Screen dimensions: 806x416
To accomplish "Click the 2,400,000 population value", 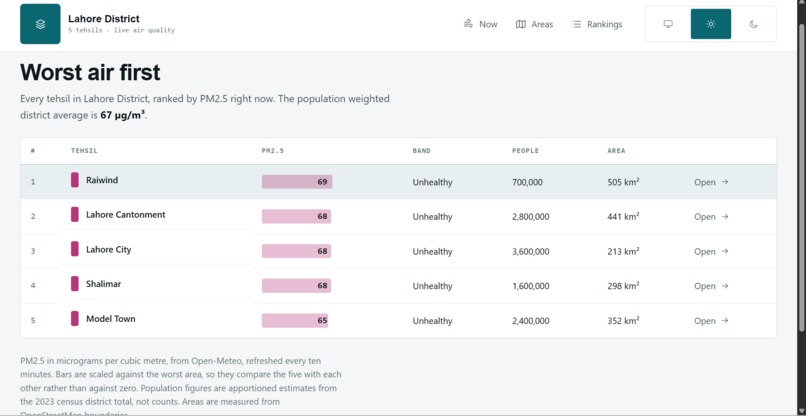I will (530, 321).
